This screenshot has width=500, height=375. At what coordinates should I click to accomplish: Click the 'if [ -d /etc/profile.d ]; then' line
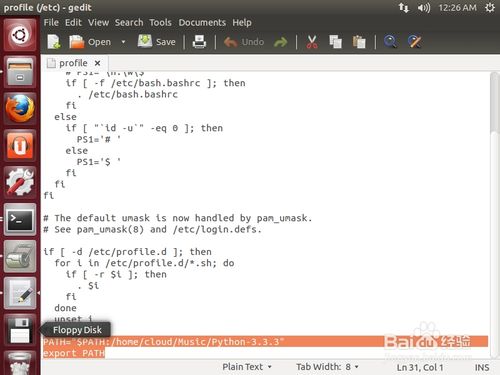(x=127, y=252)
